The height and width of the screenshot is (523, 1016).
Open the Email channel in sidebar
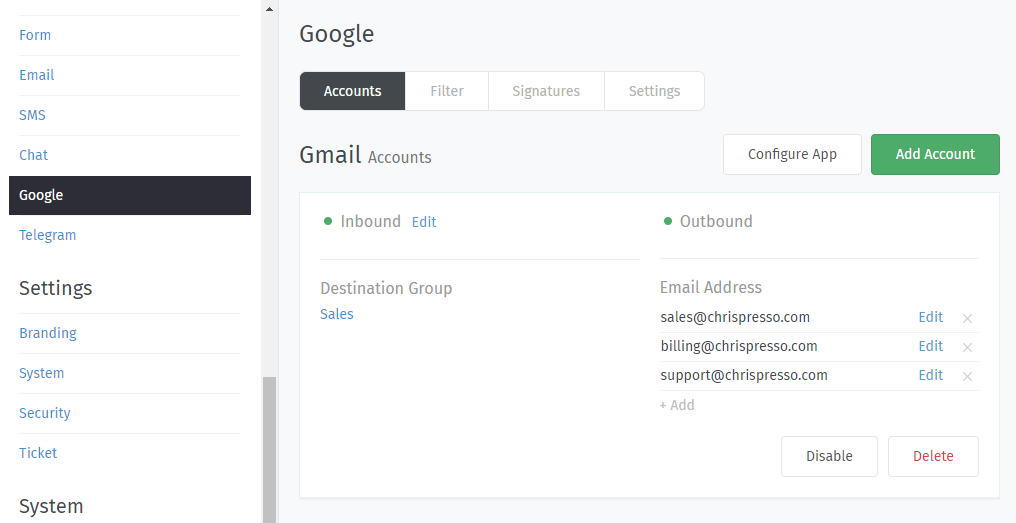click(37, 75)
